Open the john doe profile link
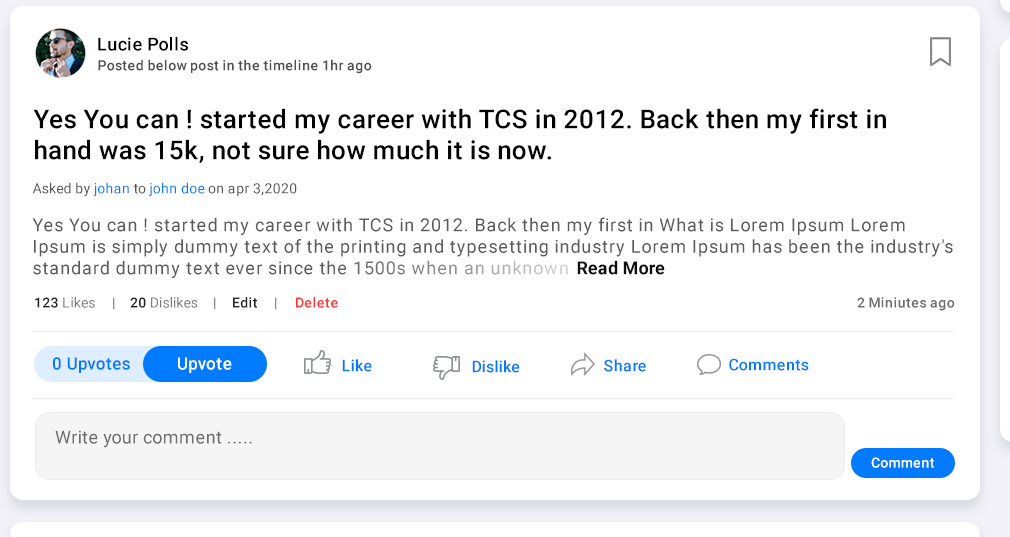 (x=177, y=188)
